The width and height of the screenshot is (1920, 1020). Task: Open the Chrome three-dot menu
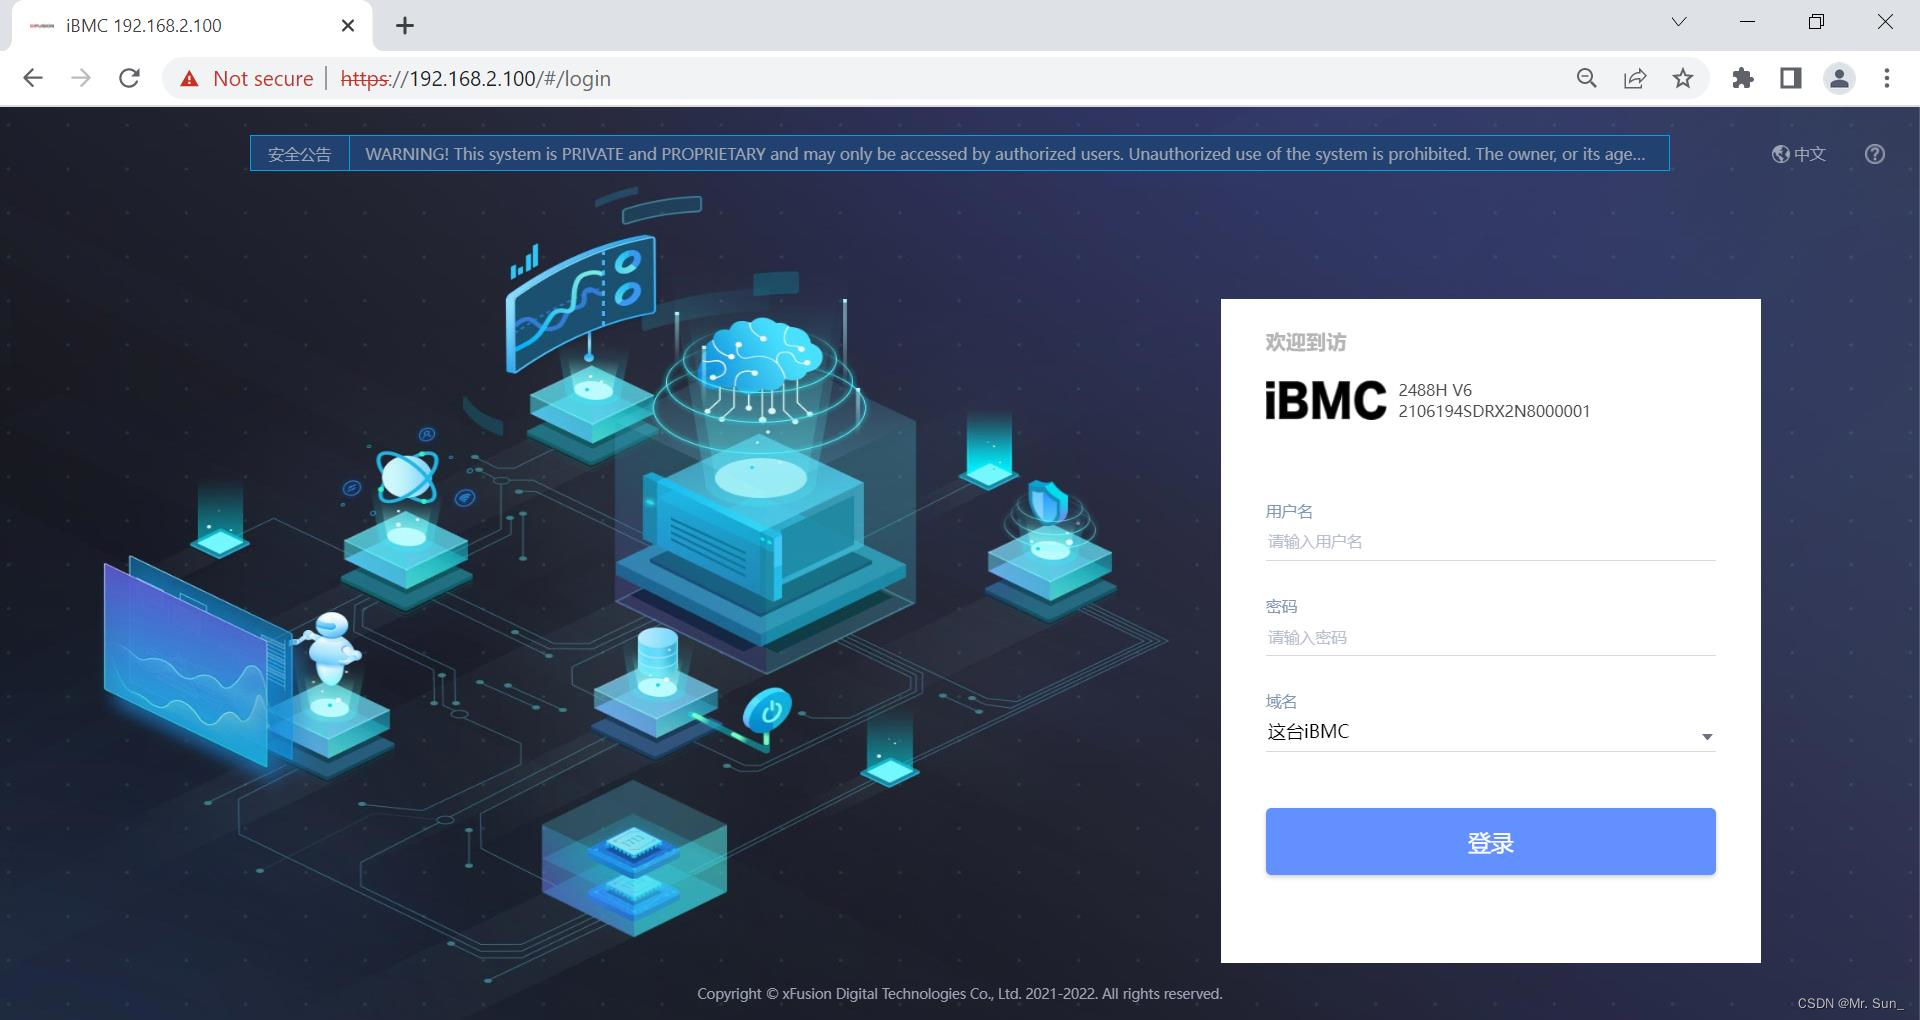(1887, 78)
